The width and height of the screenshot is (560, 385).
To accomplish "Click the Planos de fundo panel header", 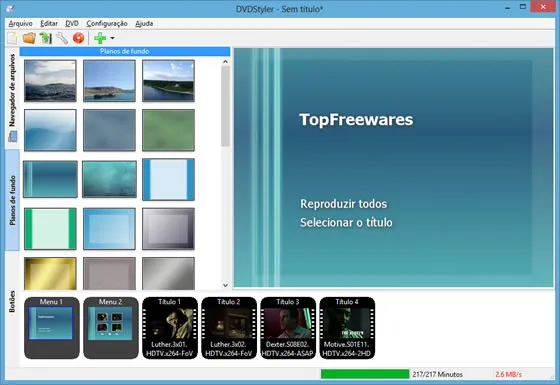I will (x=125, y=51).
